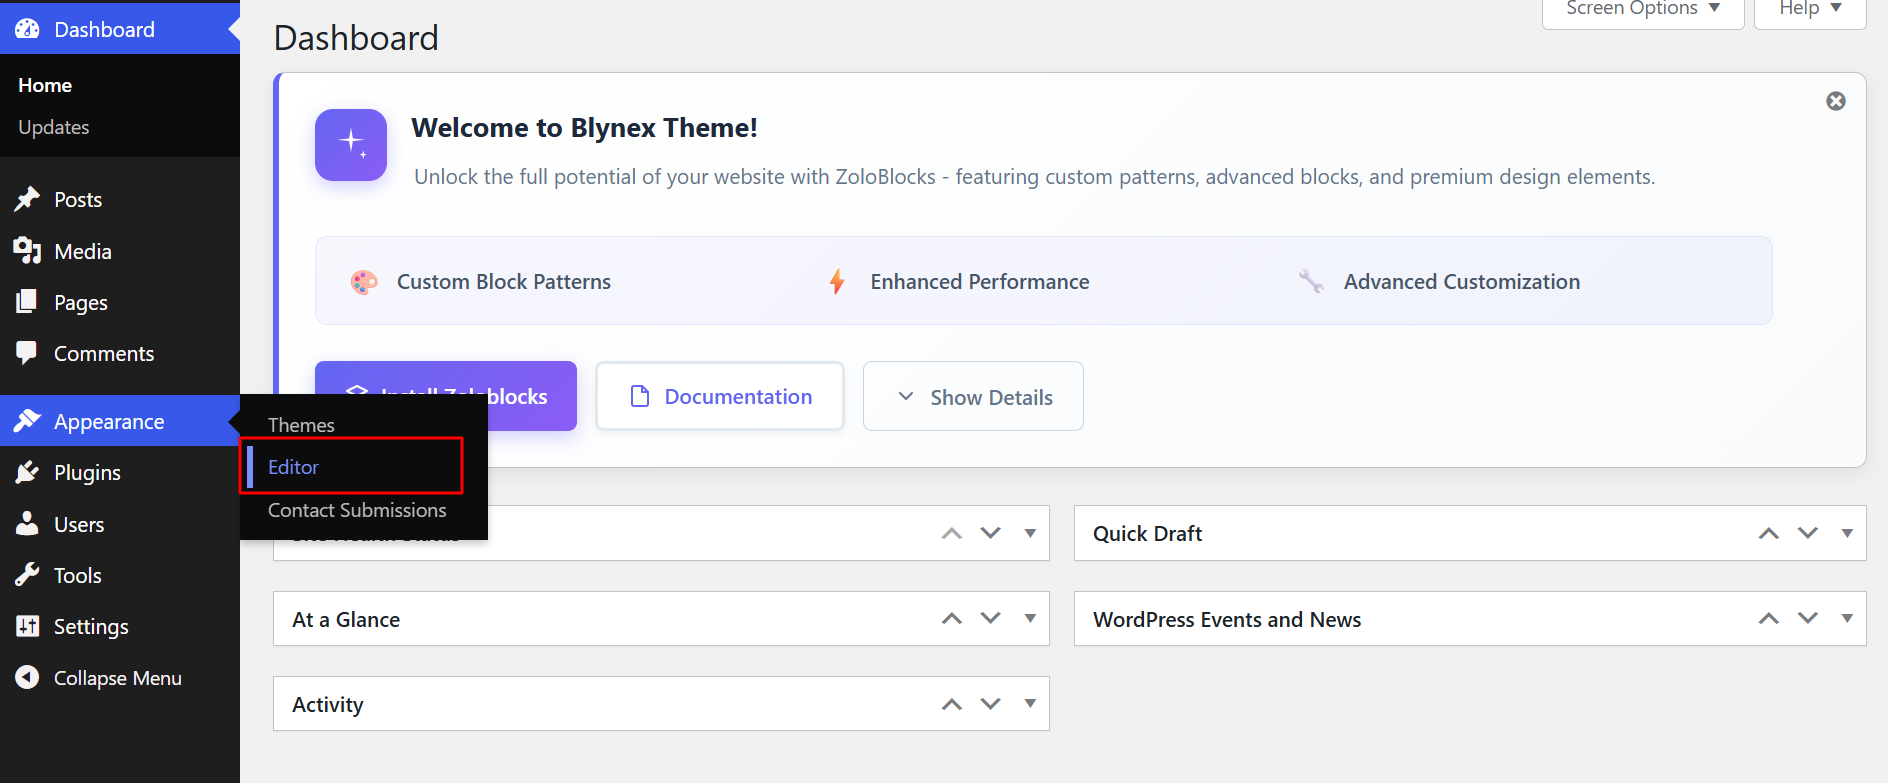Click the Pages icon in sidebar
Image resolution: width=1888 pixels, height=783 pixels.
tap(27, 302)
